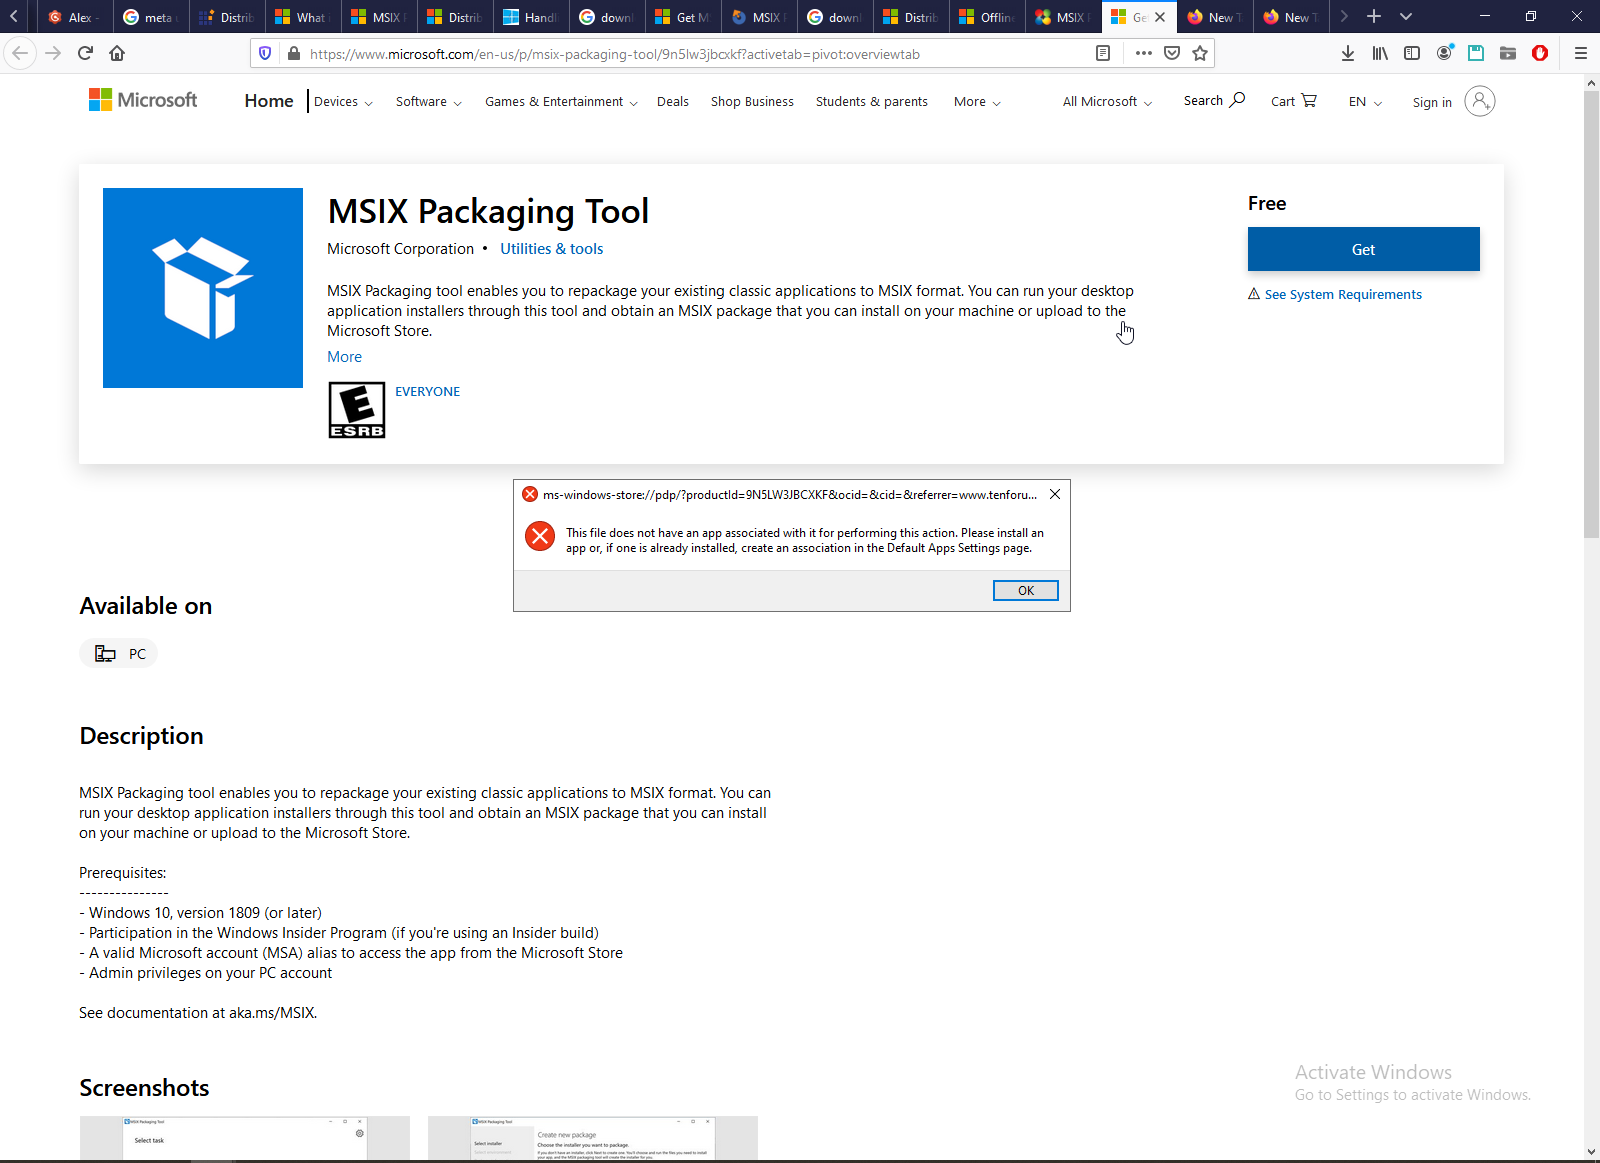Expand Games & Entertainment menu

561,102
